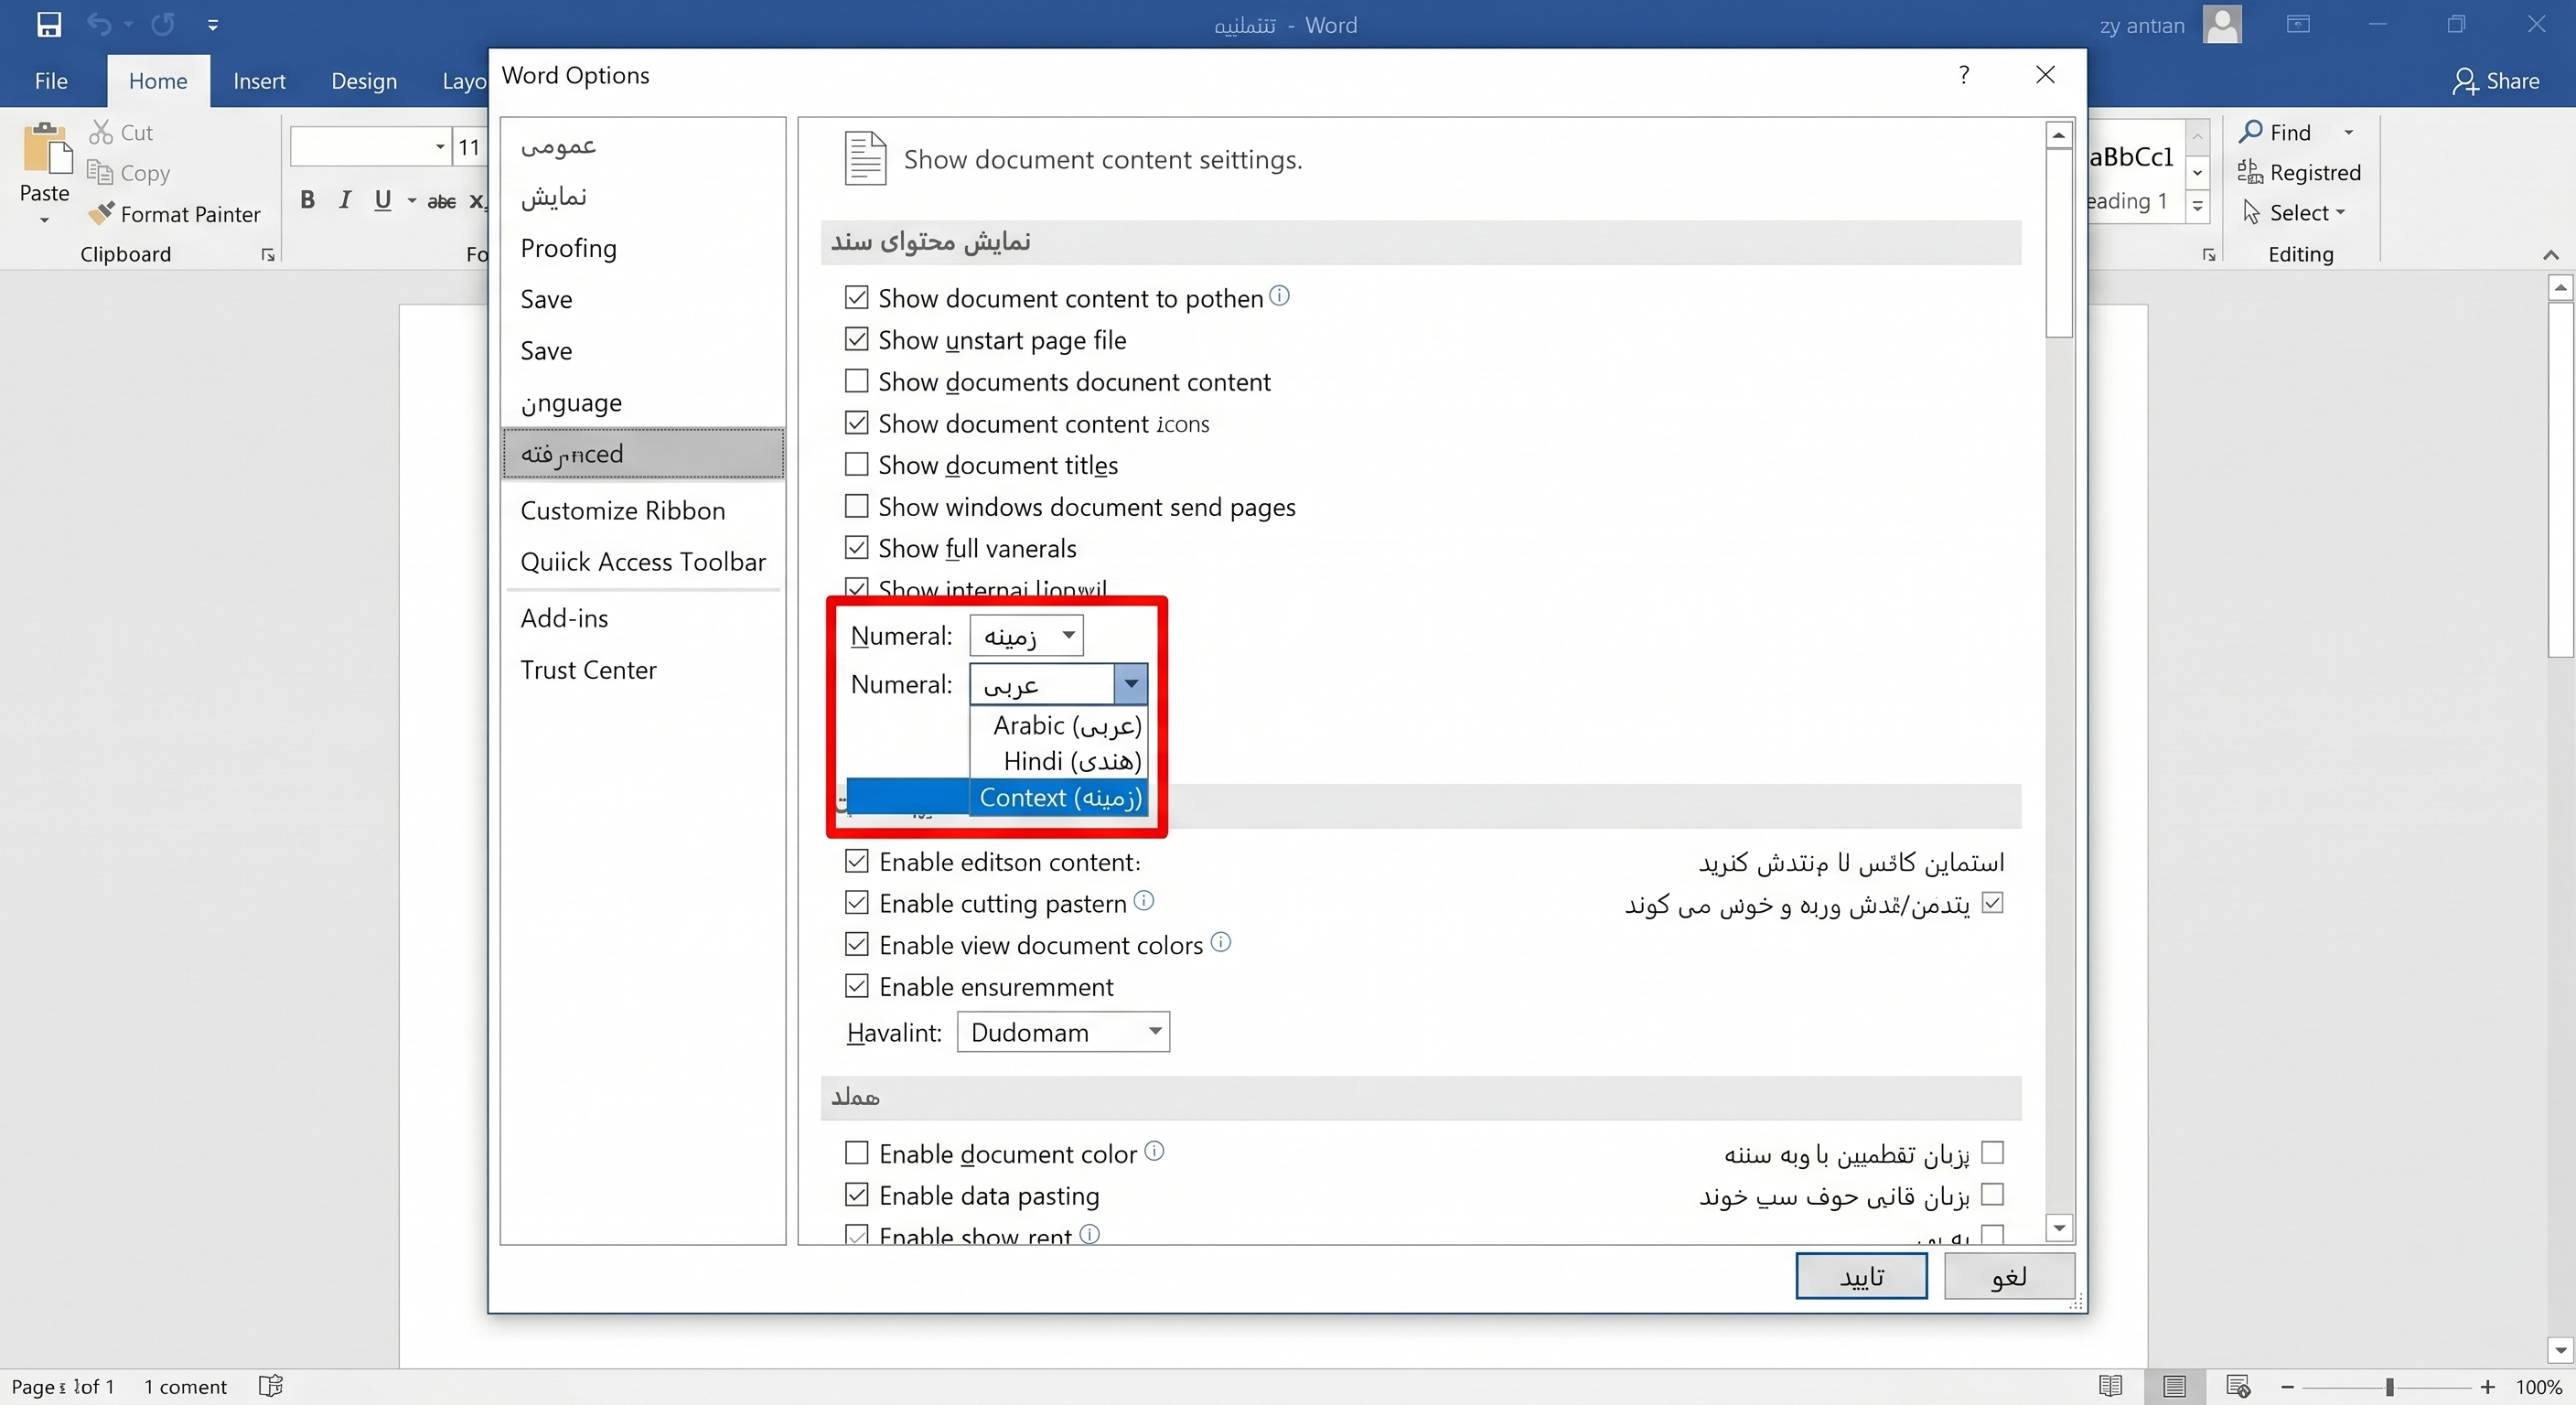Viewport: 2576px width, 1405px height.
Task: Switch to Web Layout view icon
Action: point(2238,1386)
